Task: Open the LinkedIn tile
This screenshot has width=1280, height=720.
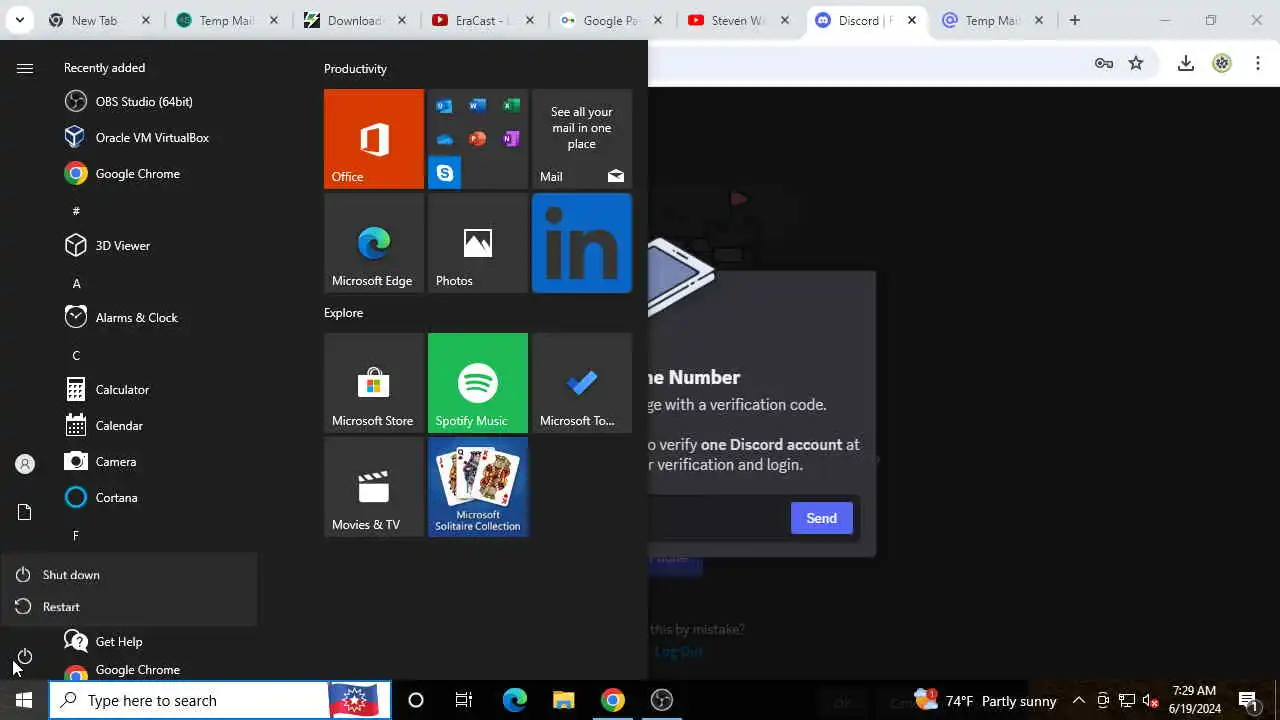Action: (x=582, y=243)
